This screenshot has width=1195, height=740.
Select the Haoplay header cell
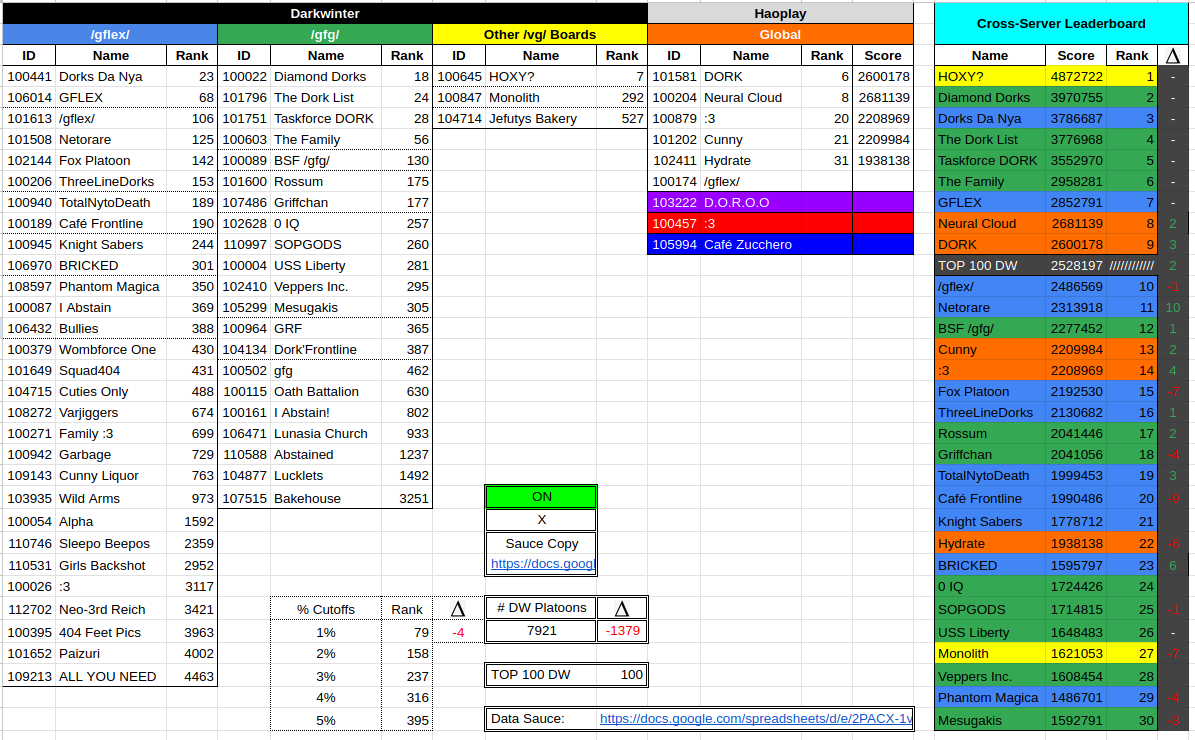[x=780, y=14]
